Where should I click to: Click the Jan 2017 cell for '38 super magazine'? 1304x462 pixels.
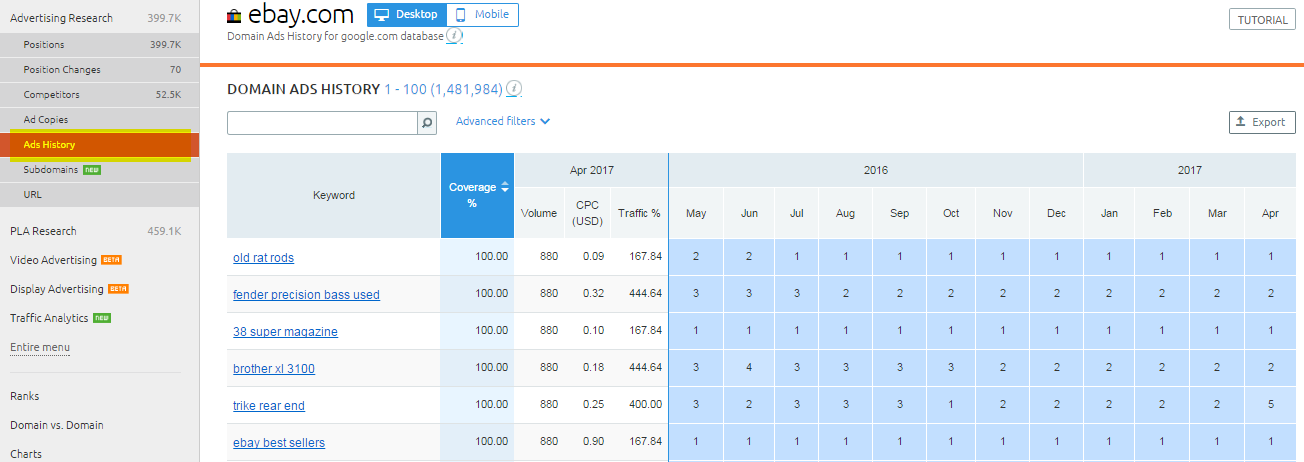1109,331
